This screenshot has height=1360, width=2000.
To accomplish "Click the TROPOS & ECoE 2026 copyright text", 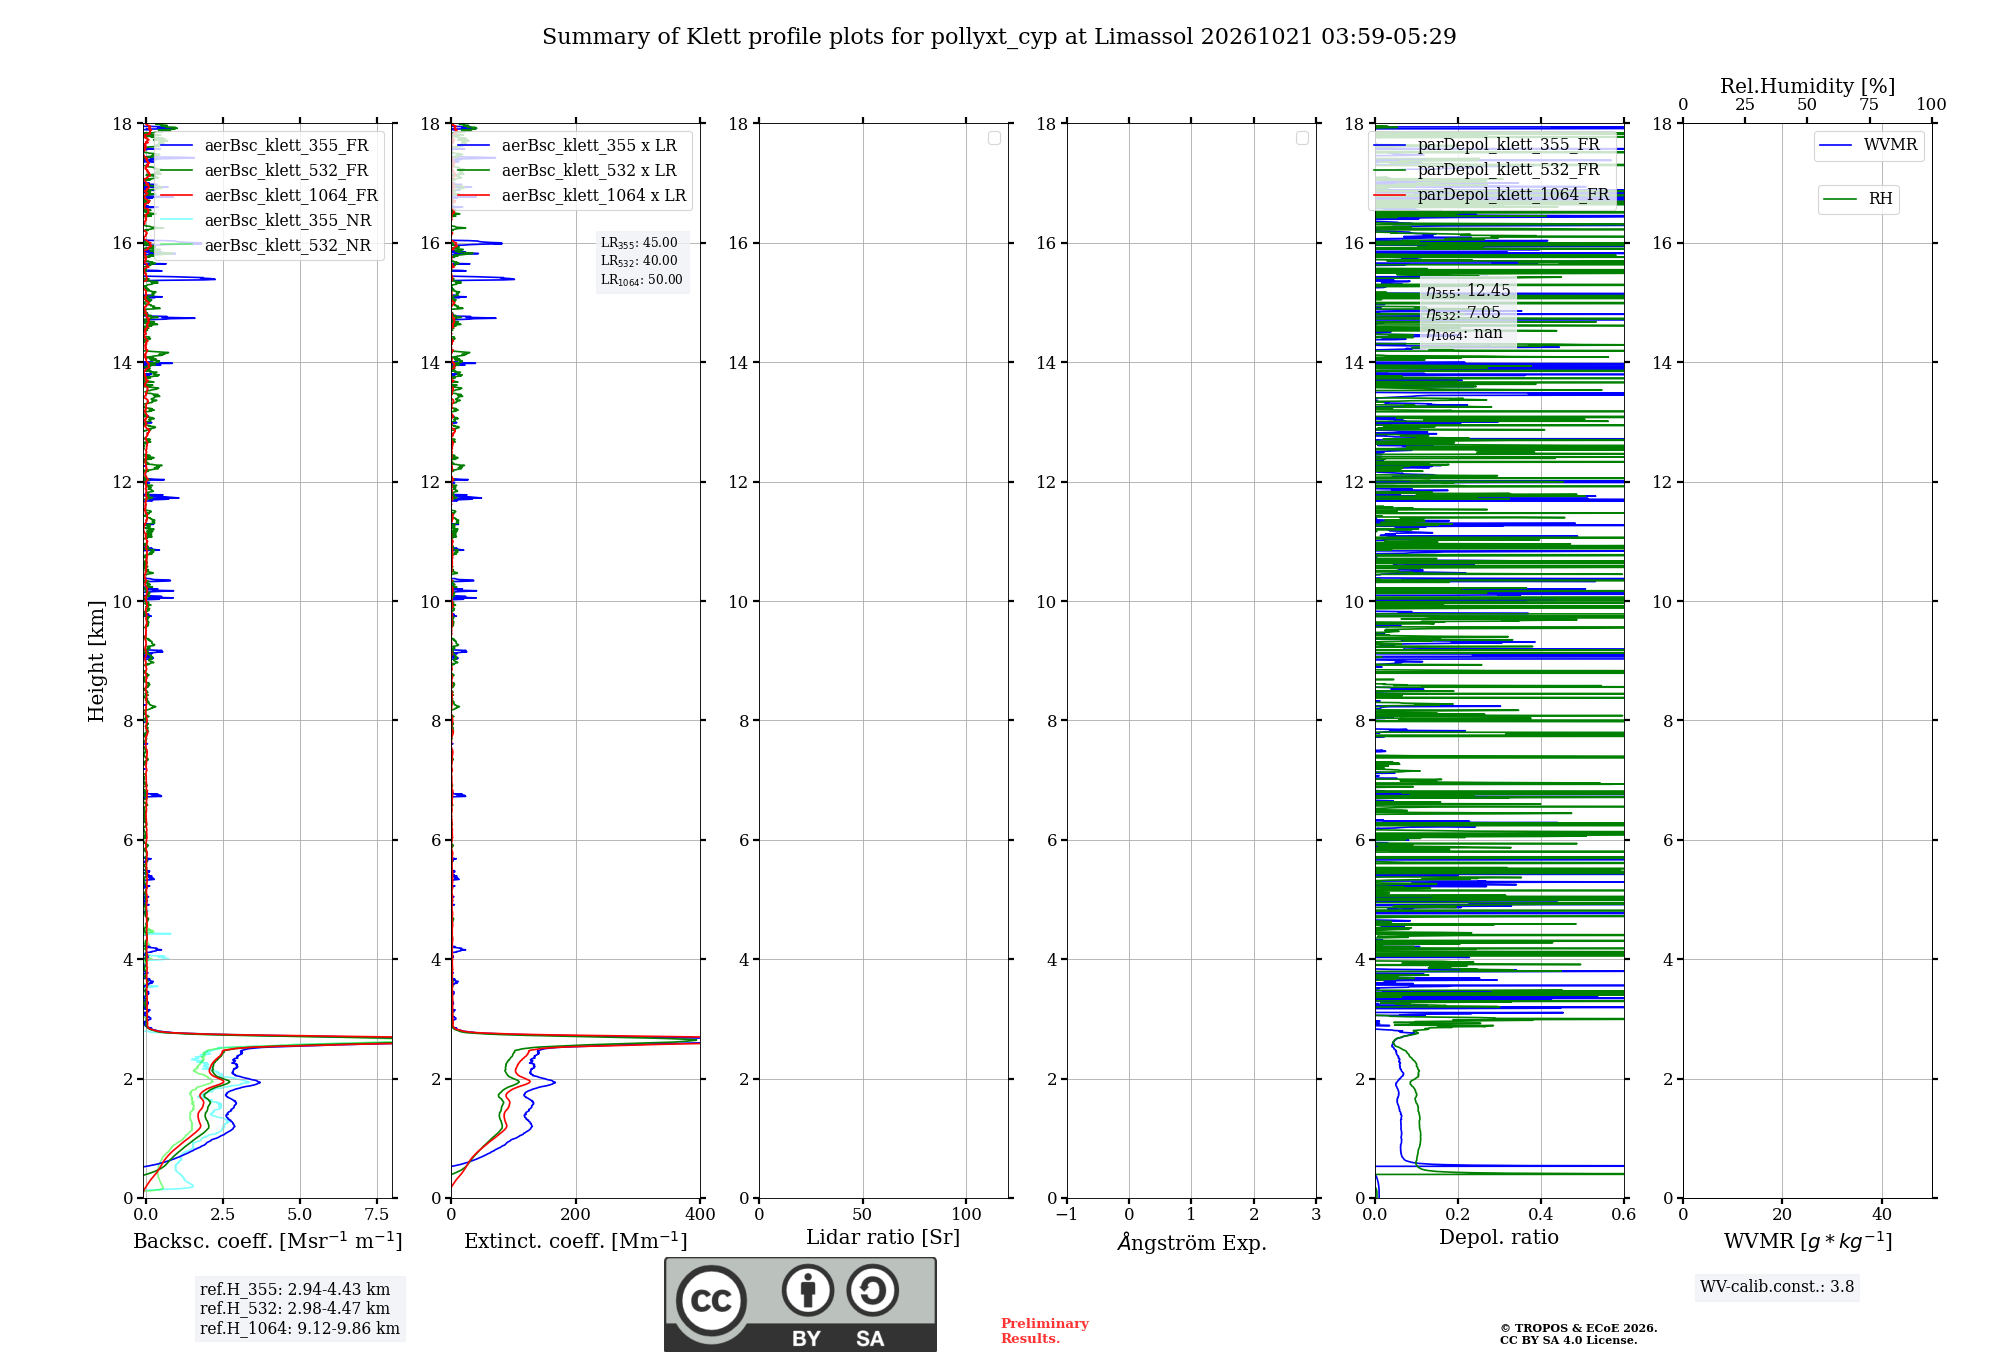I will (1579, 1328).
